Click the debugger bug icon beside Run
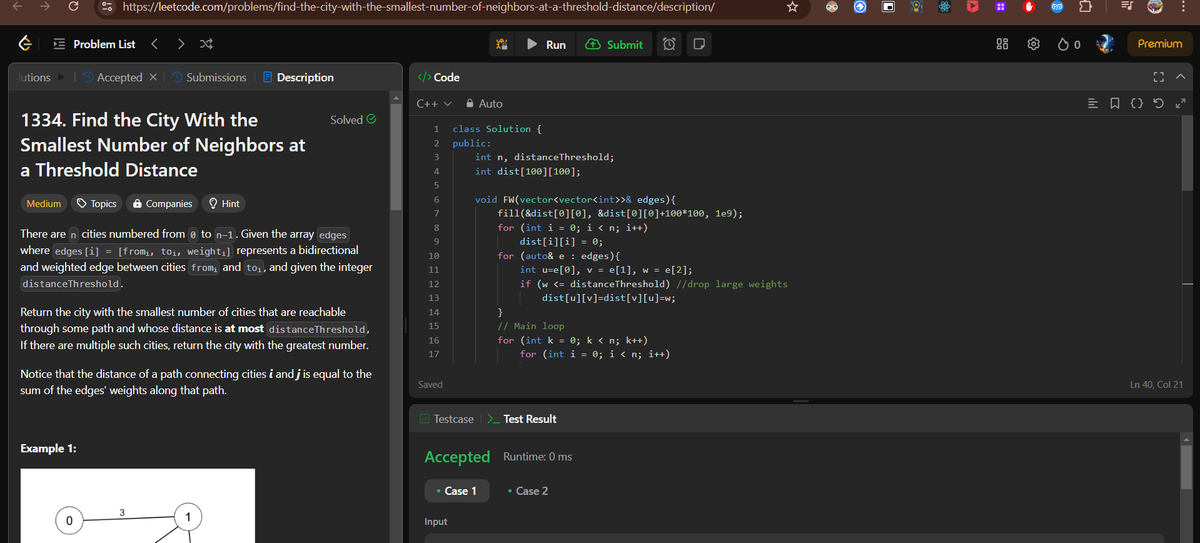This screenshot has width=1200, height=543. 502,44
